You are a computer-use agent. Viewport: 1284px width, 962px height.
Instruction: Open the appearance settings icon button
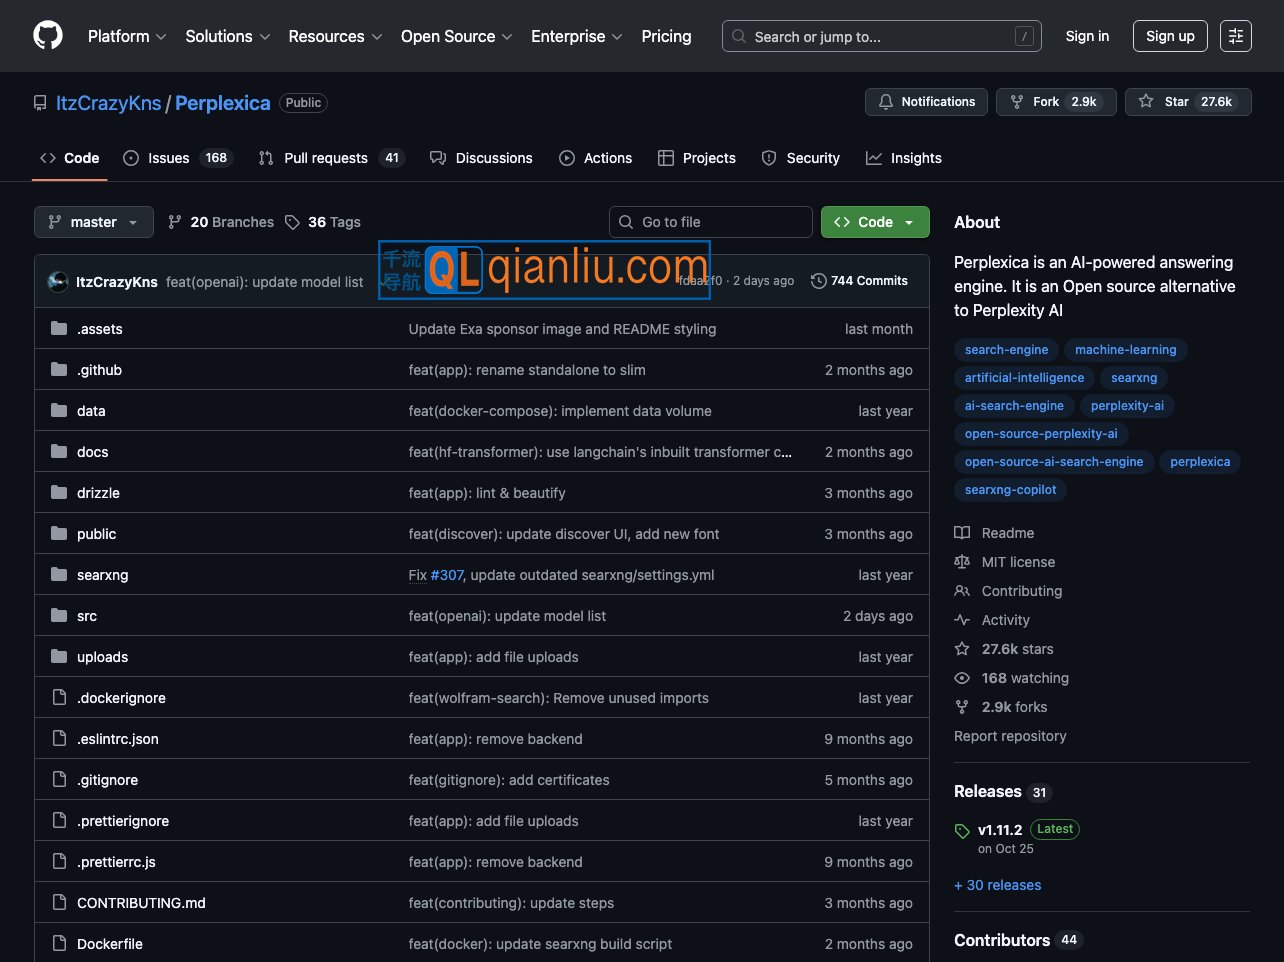pyautogui.click(x=1236, y=36)
